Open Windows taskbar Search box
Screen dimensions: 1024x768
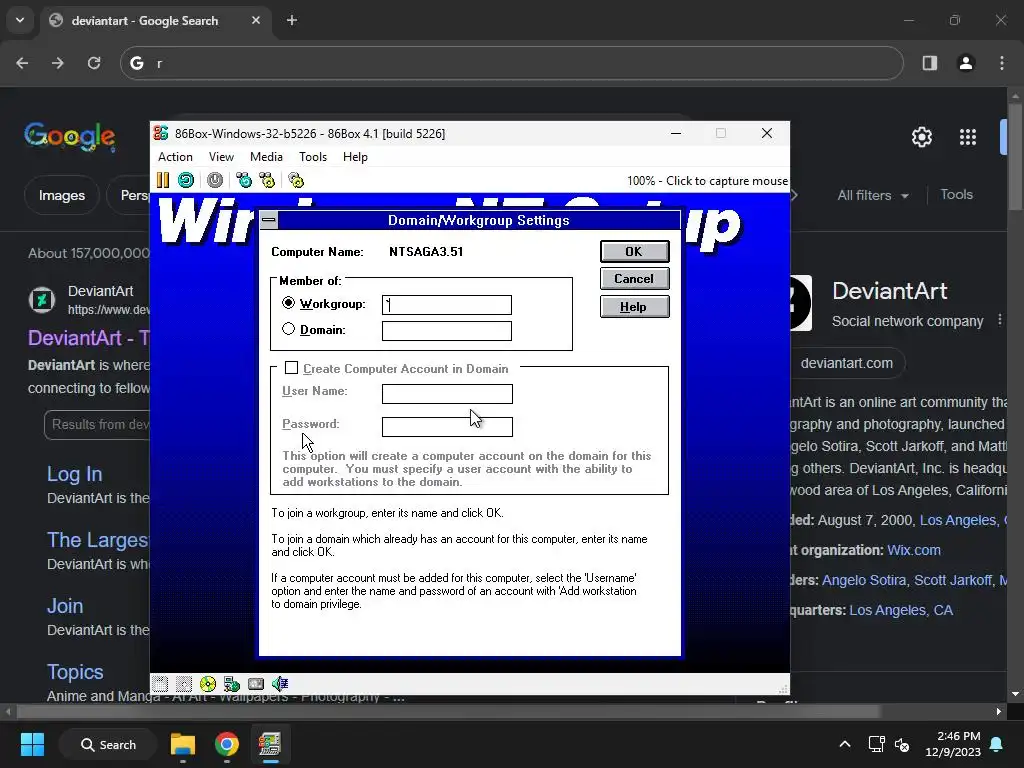(x=108, y=744)
